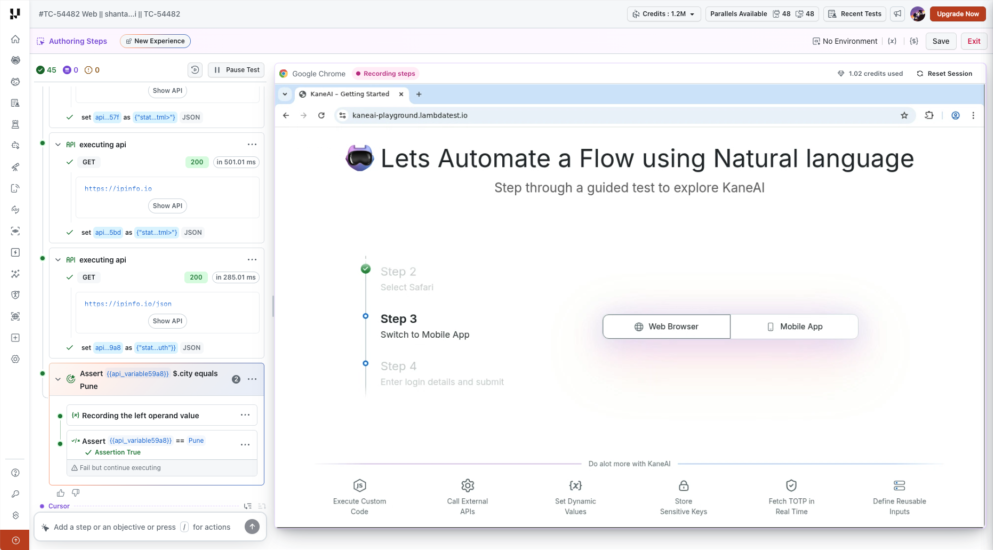Switch to the Mobile App toggle option
The height and width of the screenshot is (550, 993).
click(x=794, y=326)
